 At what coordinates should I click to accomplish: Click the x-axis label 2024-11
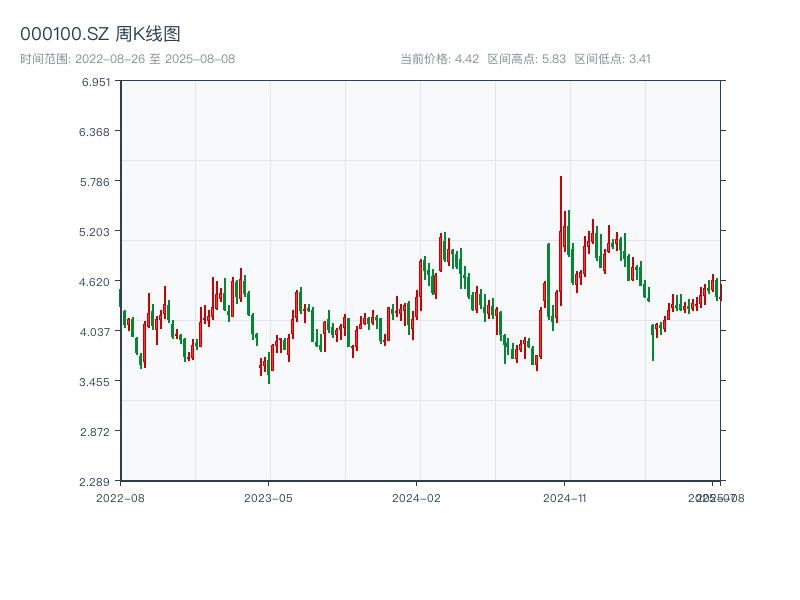tap(565, 498)
